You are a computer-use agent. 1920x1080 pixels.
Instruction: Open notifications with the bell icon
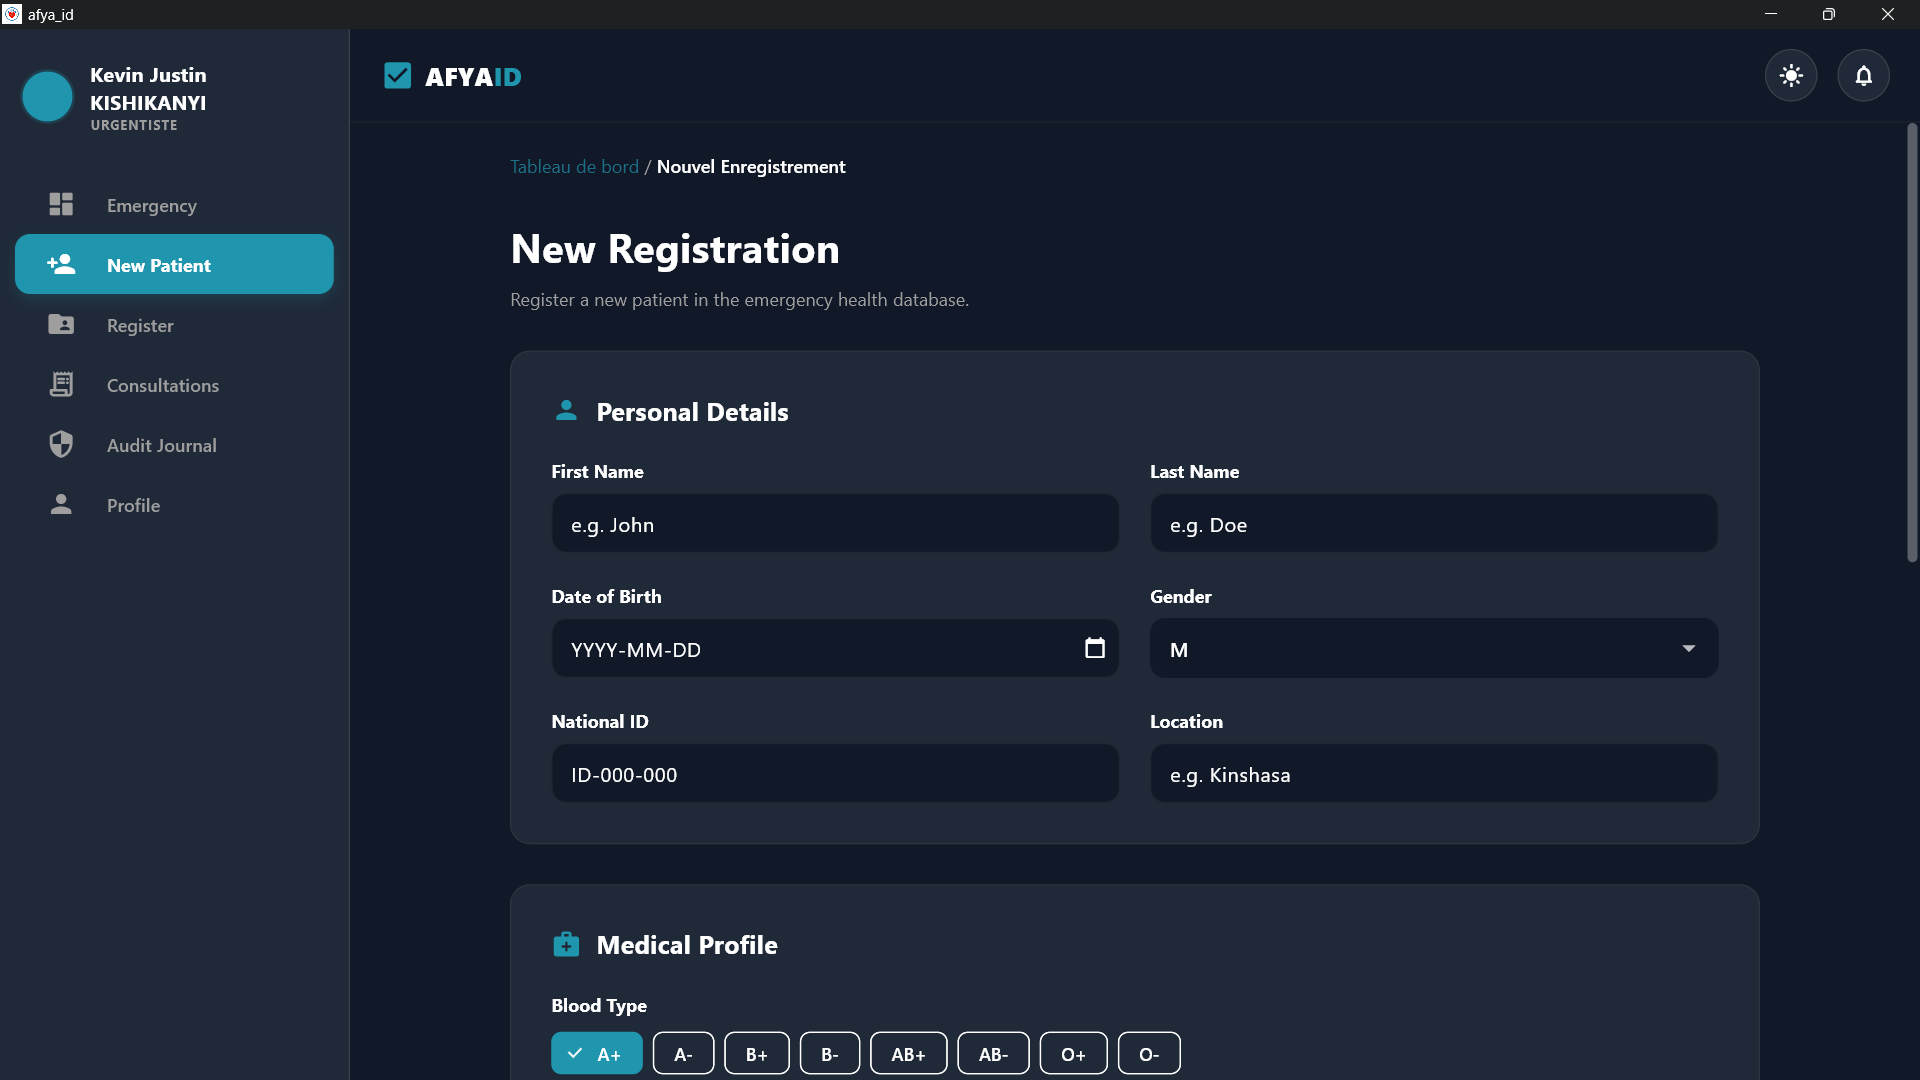pos(1863,76)
